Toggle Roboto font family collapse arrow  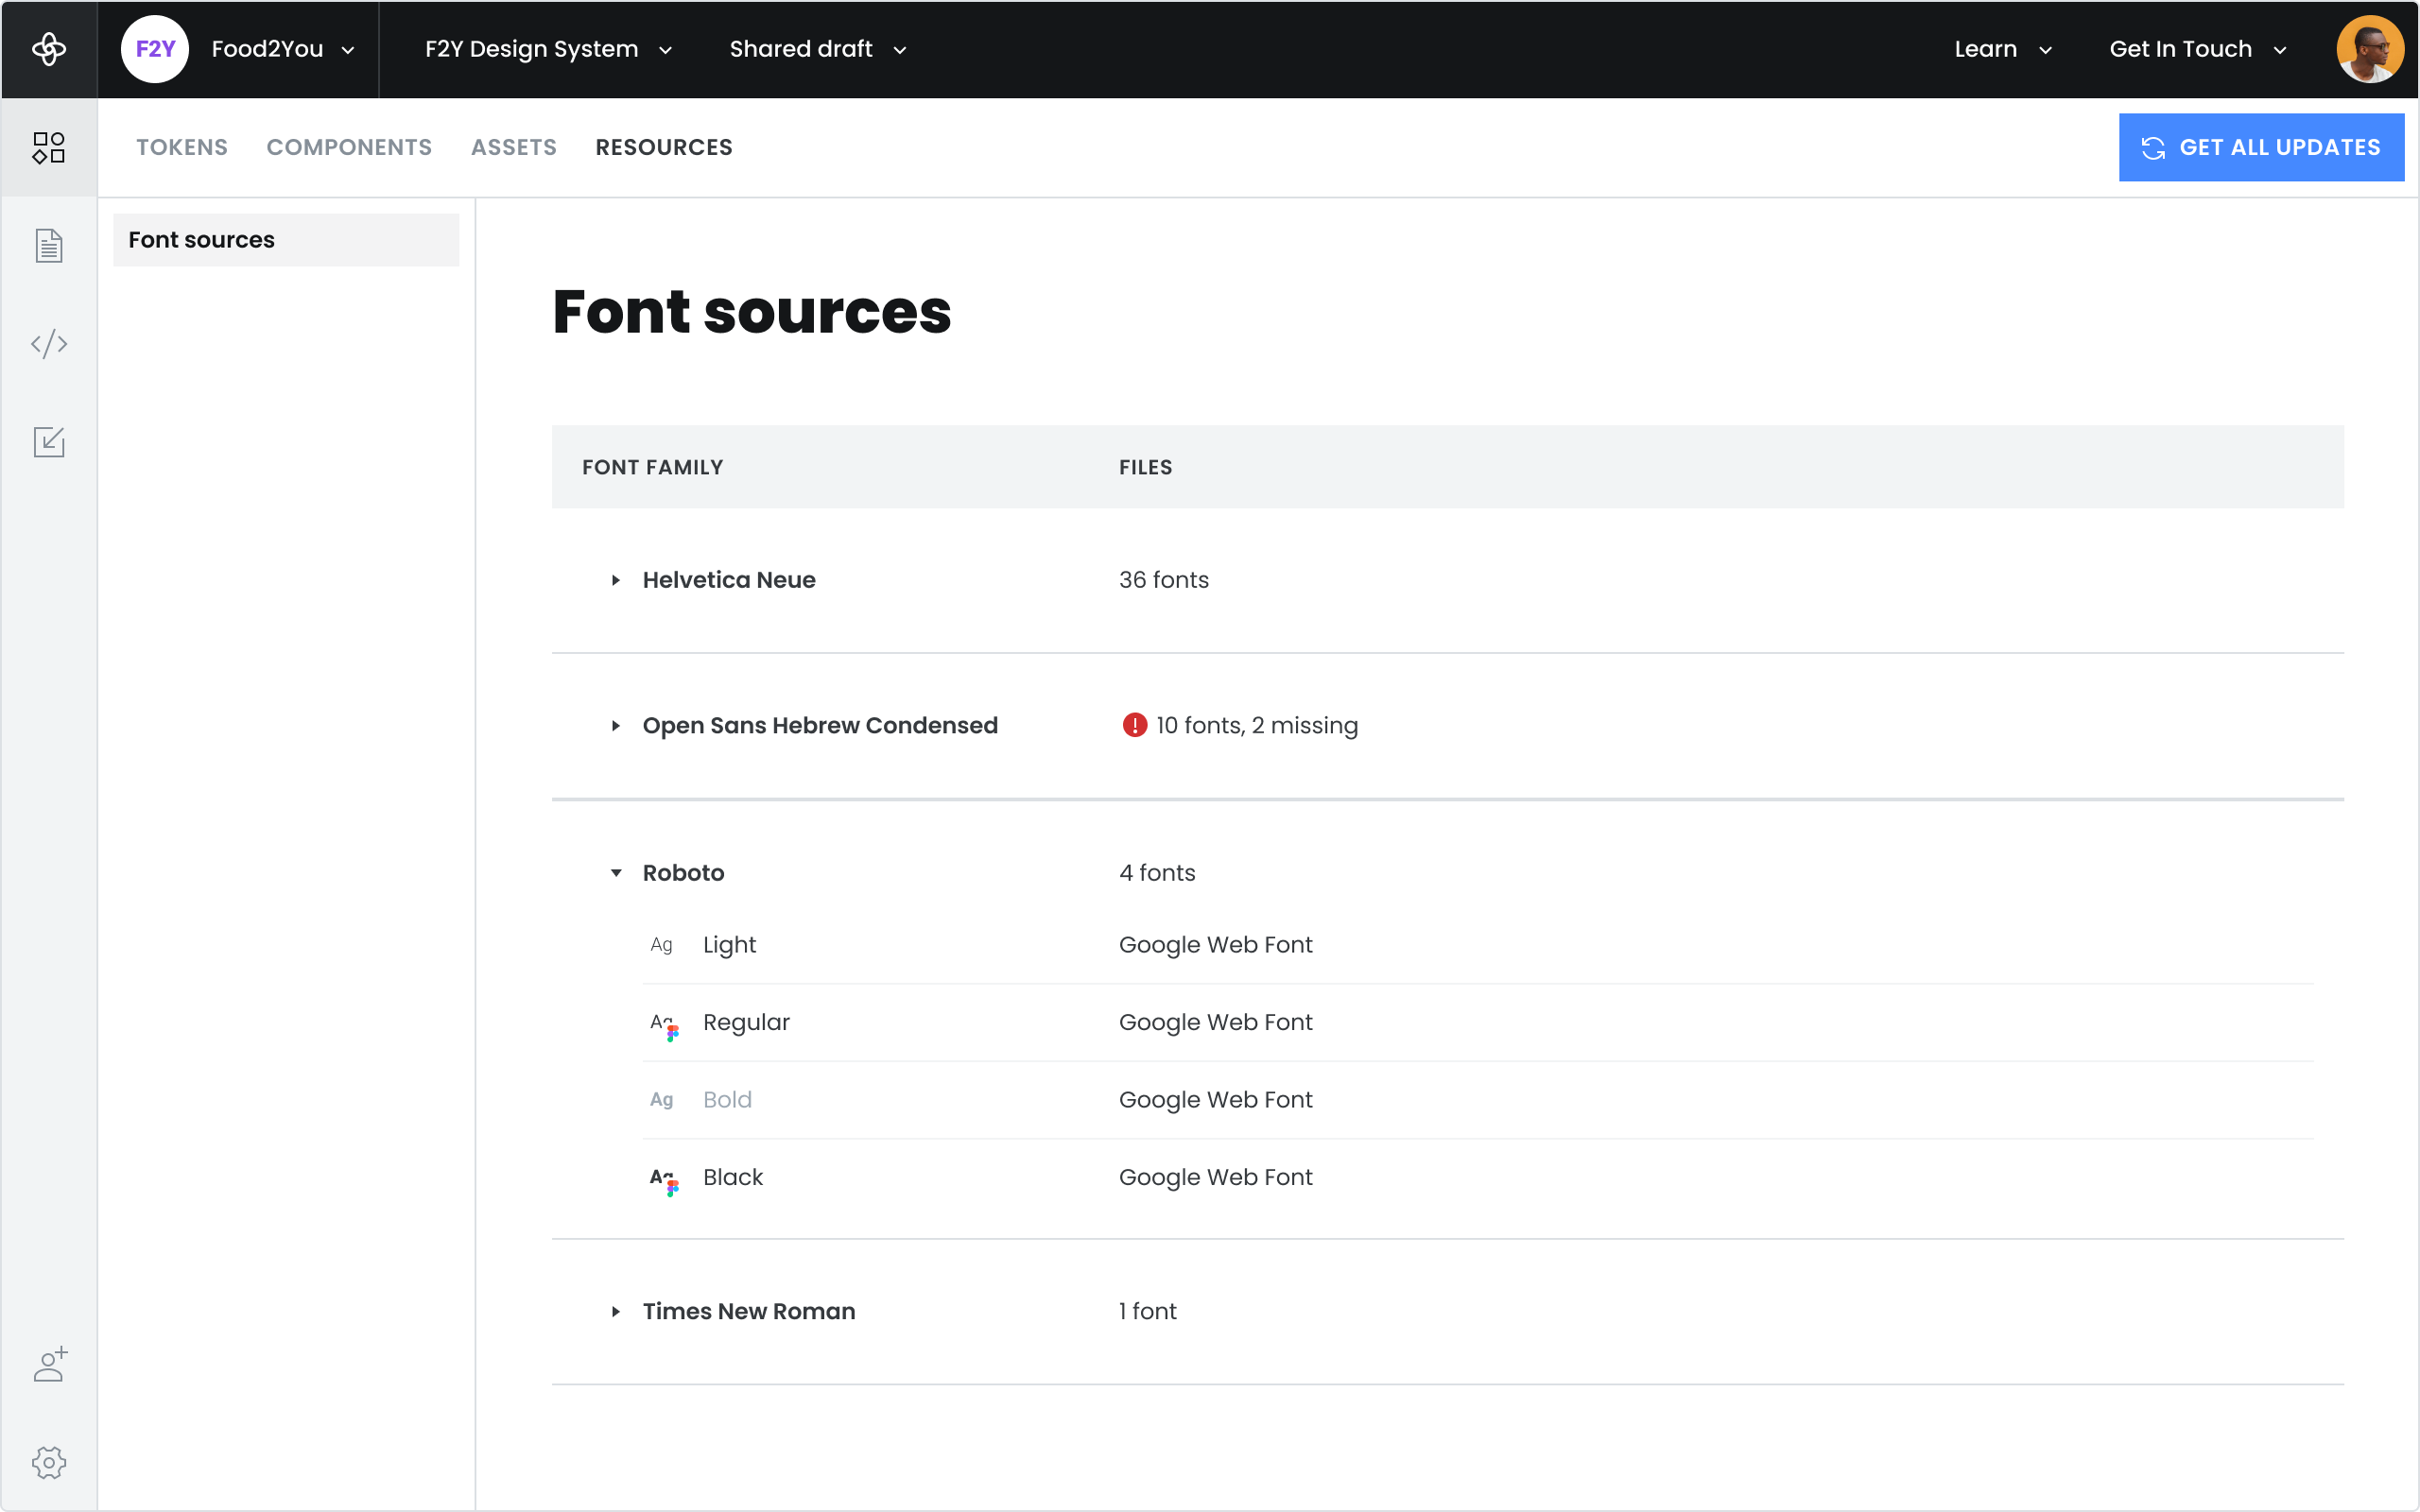point(618,873)
